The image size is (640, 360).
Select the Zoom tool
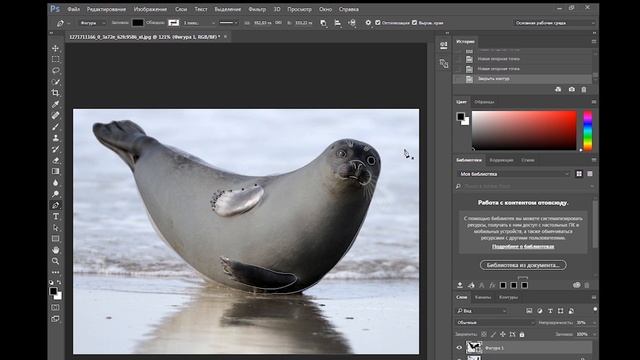pos(56,261)
